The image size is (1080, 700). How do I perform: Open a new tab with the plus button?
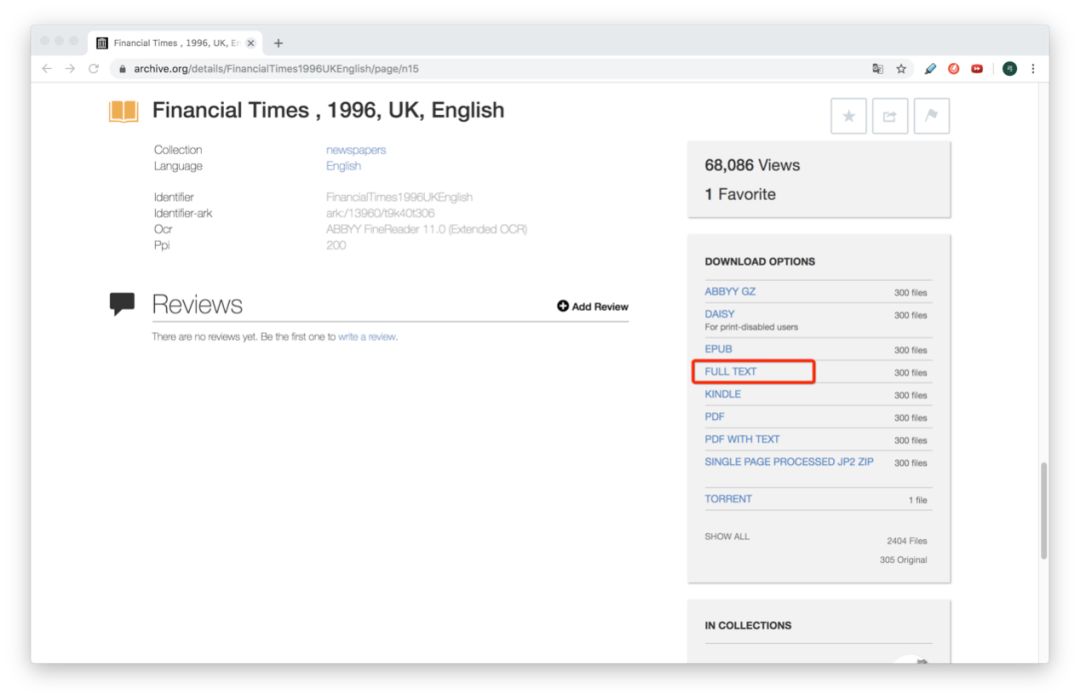click(278, 43)
